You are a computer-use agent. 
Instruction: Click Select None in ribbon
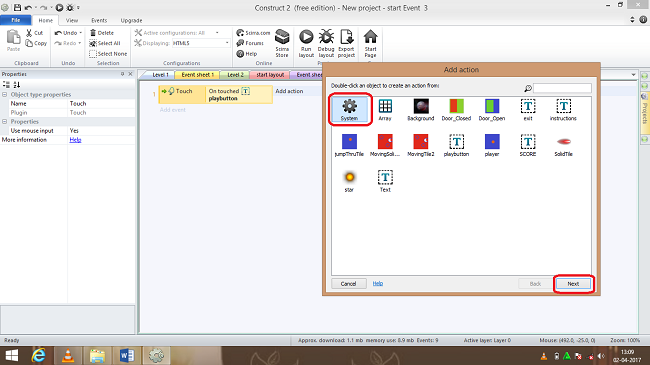point(108,54)
